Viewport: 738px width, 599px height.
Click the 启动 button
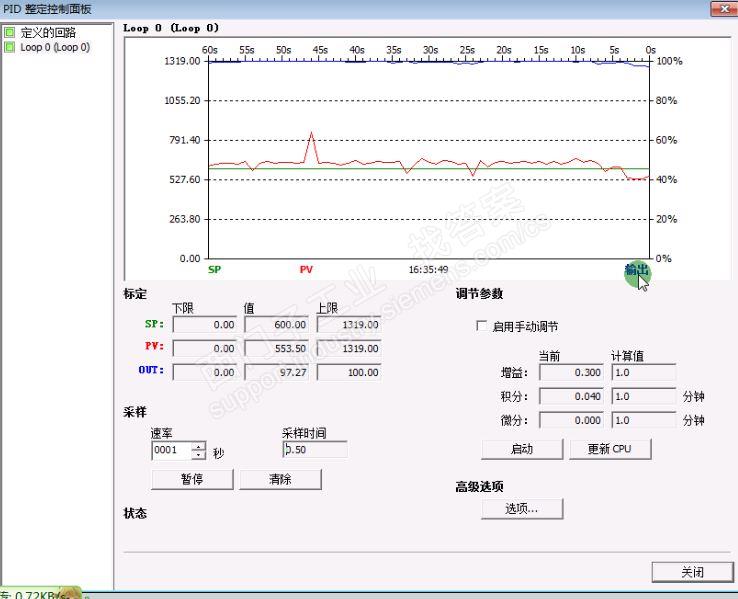point(522,449)
